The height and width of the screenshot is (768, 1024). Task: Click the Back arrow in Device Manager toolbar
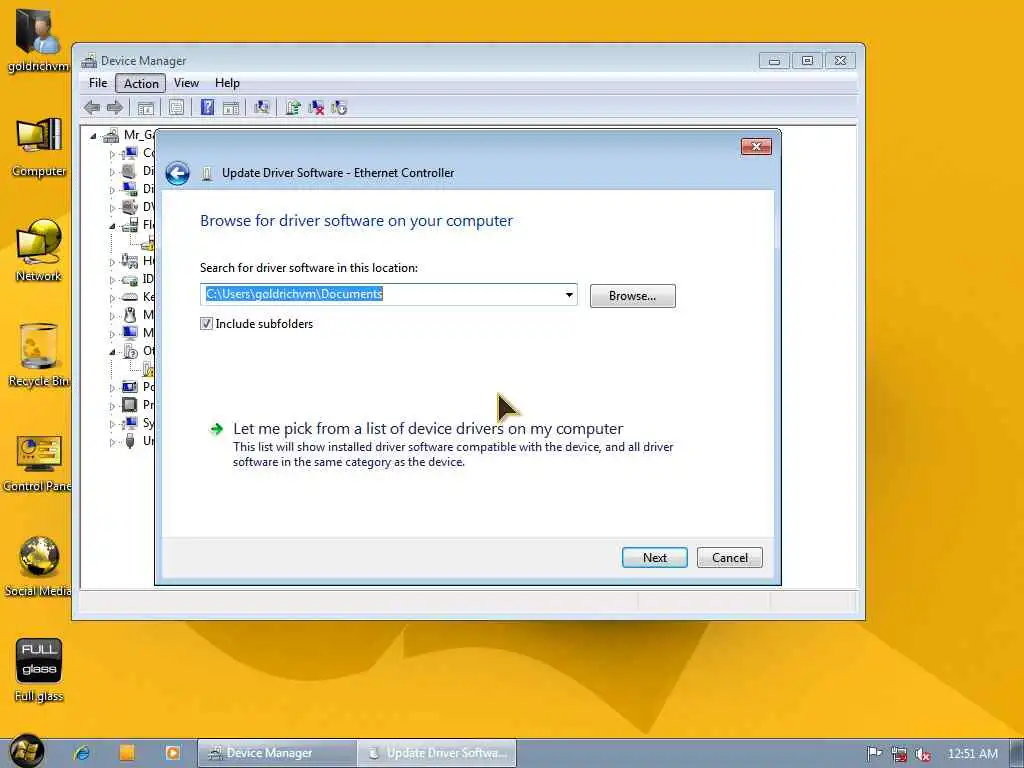coord(92,107)
